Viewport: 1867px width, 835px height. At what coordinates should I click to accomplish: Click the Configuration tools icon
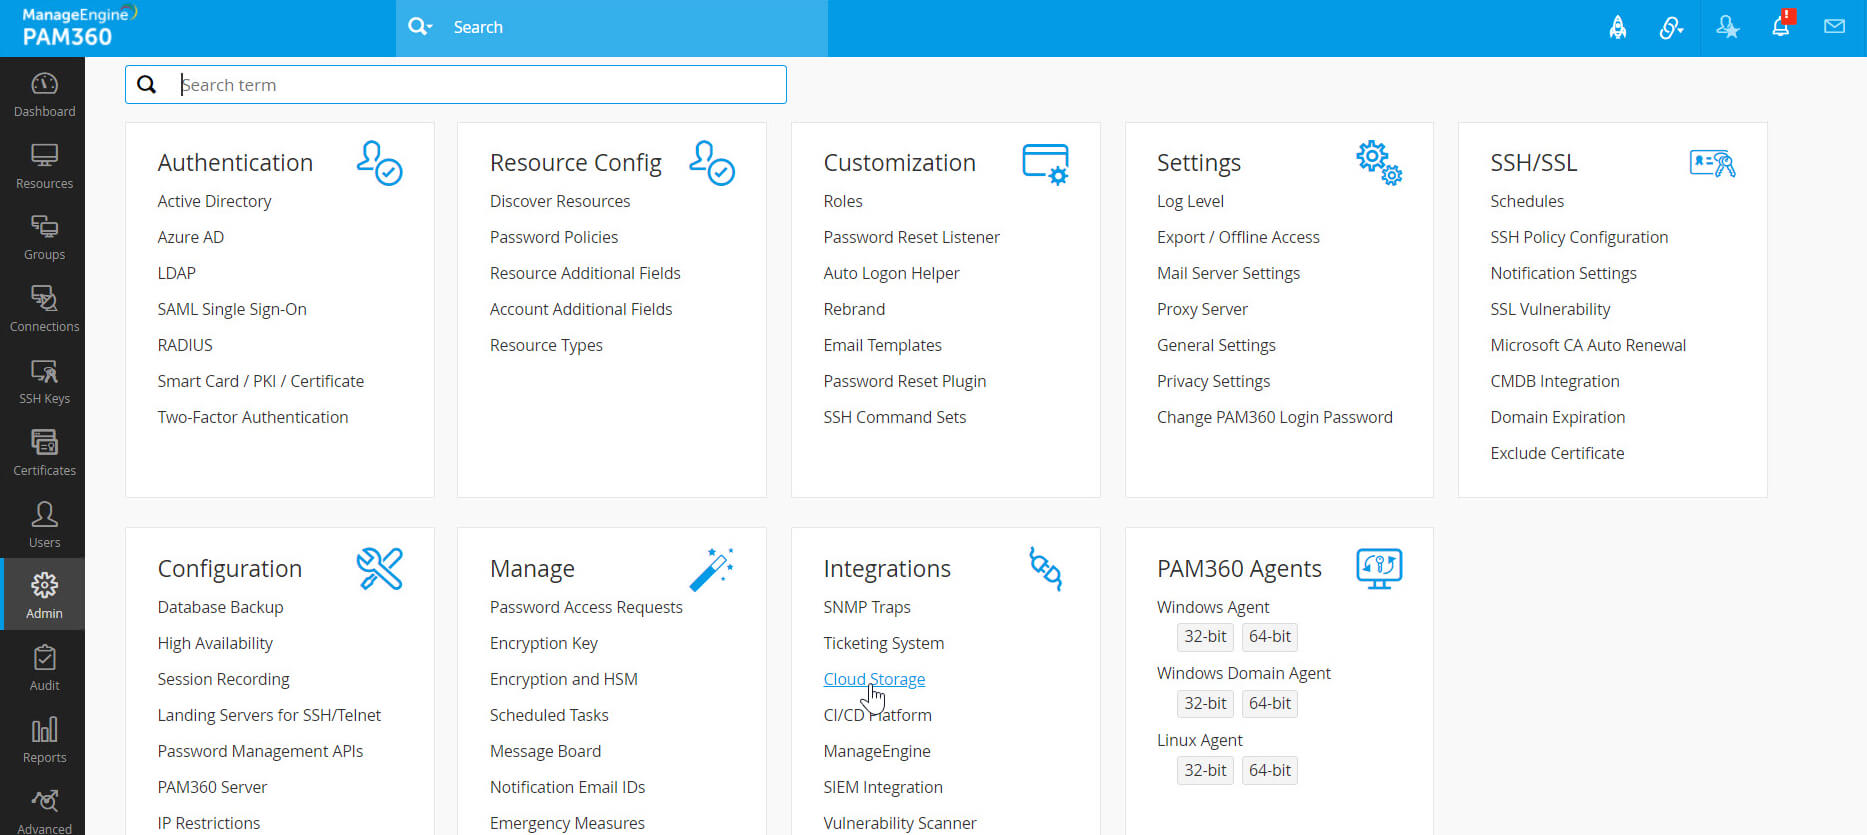[x=380, y=569]
